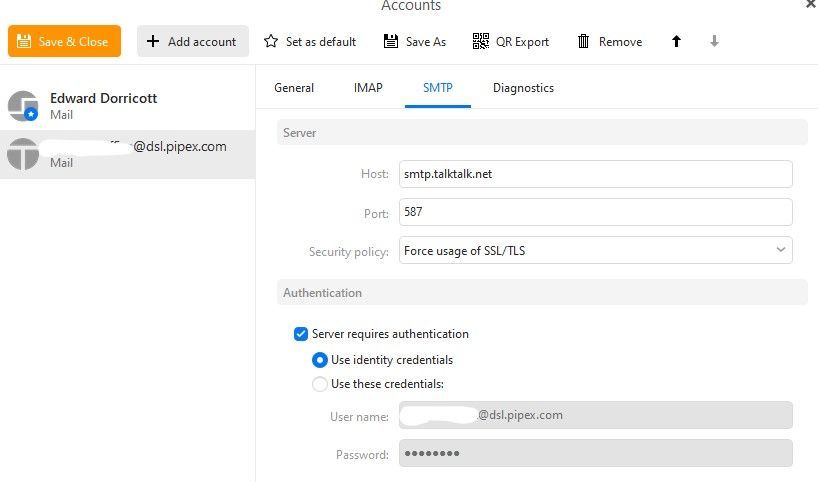Move account down with the down arrow
Screen dimensions: 818x482
tap(714, 41)
